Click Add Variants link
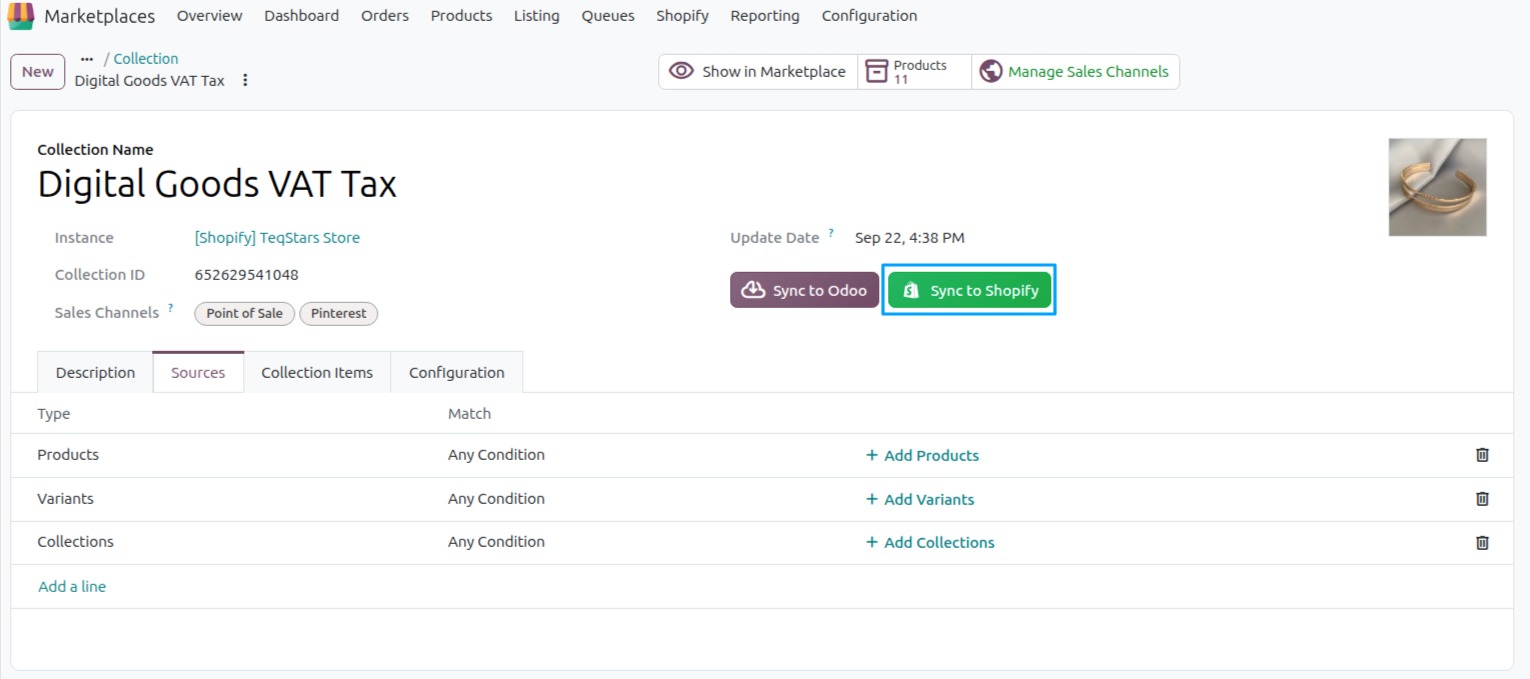This screenshot has width=1530, height=679. [920, 499]
